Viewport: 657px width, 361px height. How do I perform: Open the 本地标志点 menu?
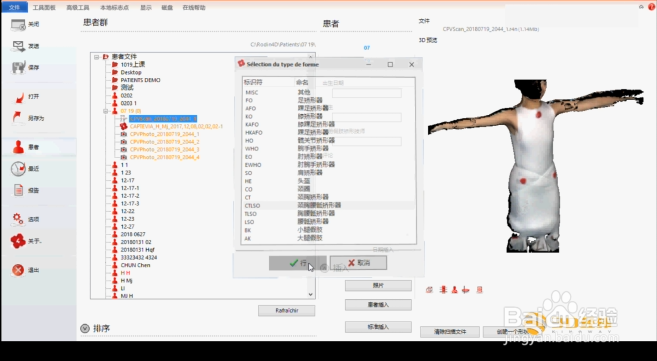114,8
